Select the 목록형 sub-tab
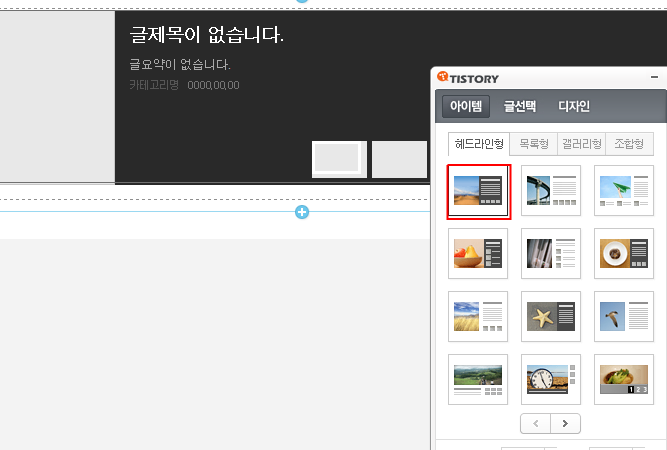The height and width of the screenshot is (450, 667). point(534,144)
